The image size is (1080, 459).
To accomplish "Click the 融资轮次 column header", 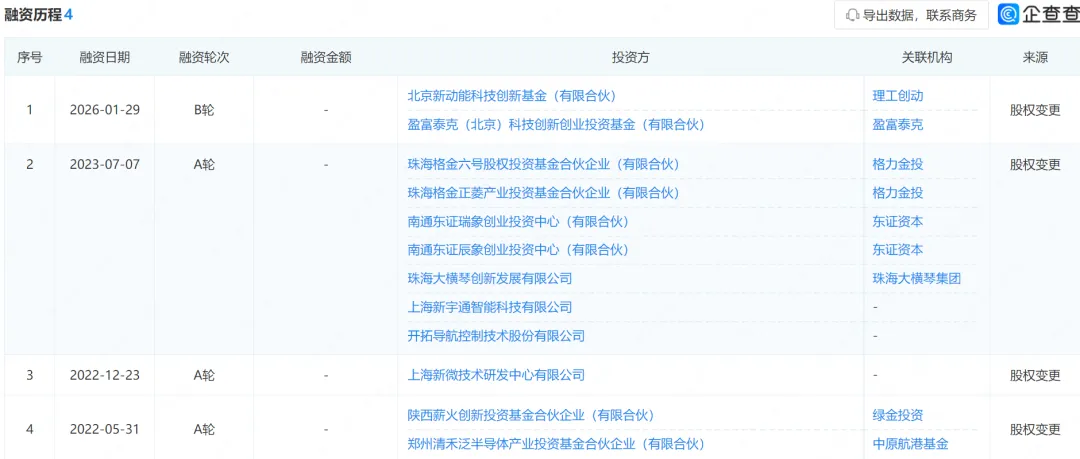I will [204, 58].
